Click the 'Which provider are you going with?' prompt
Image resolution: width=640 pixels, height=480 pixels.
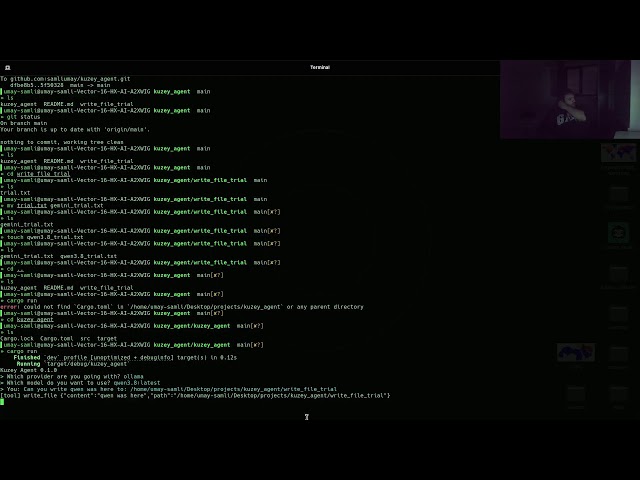pyautogui.click(x=72, y=376)
